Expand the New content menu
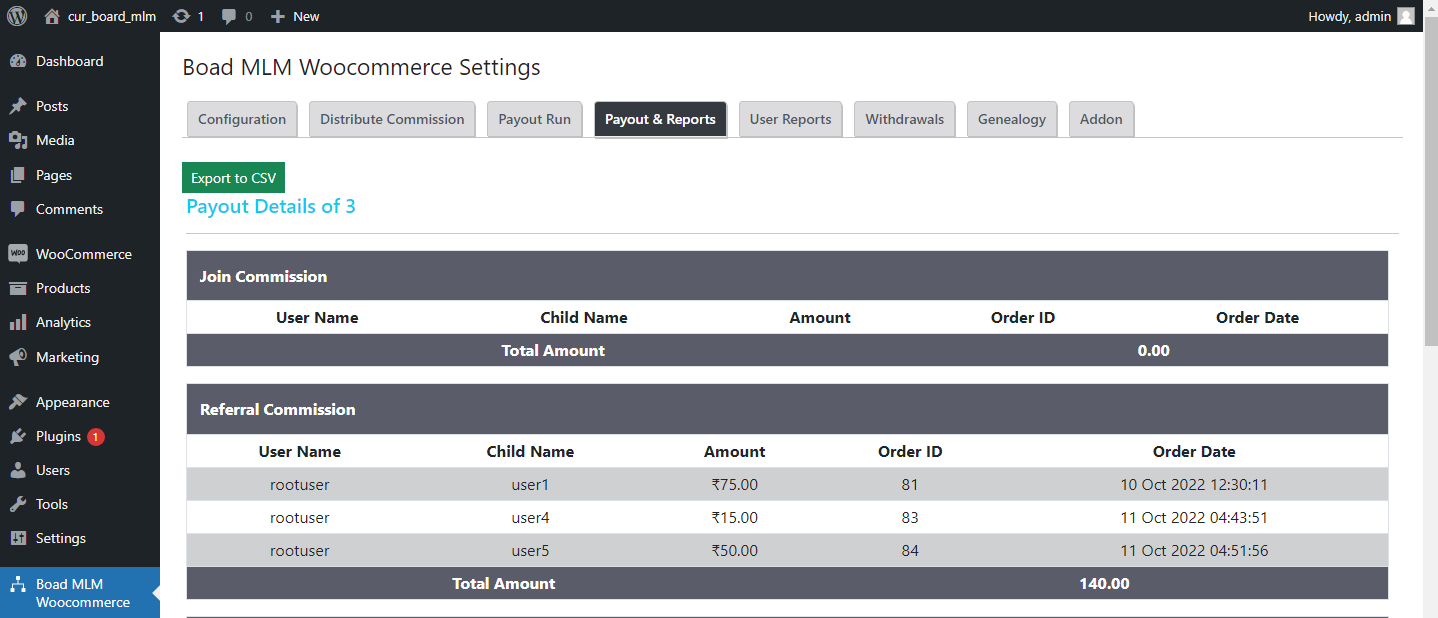 pyautogui.click(x=294, y=15)
